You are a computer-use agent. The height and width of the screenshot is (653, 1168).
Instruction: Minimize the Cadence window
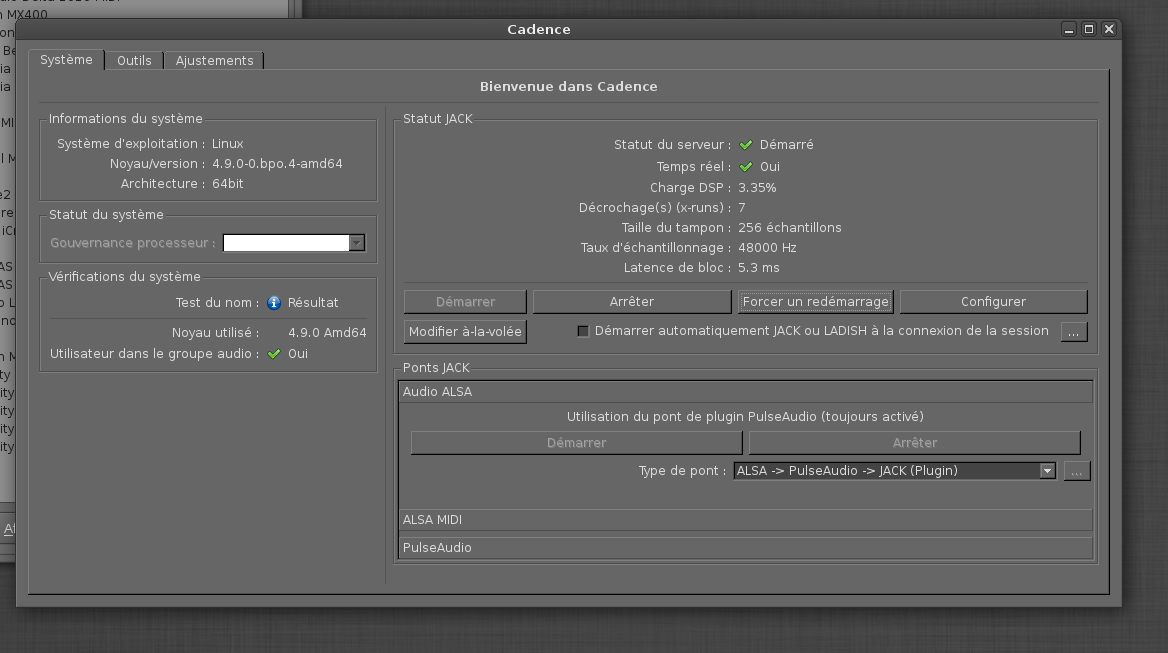pos(1069,29)
